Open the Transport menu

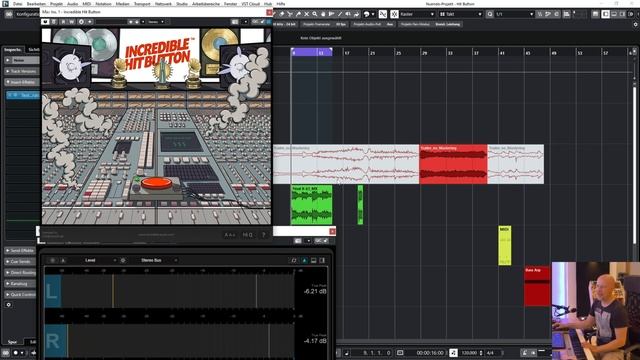(142, 4)
